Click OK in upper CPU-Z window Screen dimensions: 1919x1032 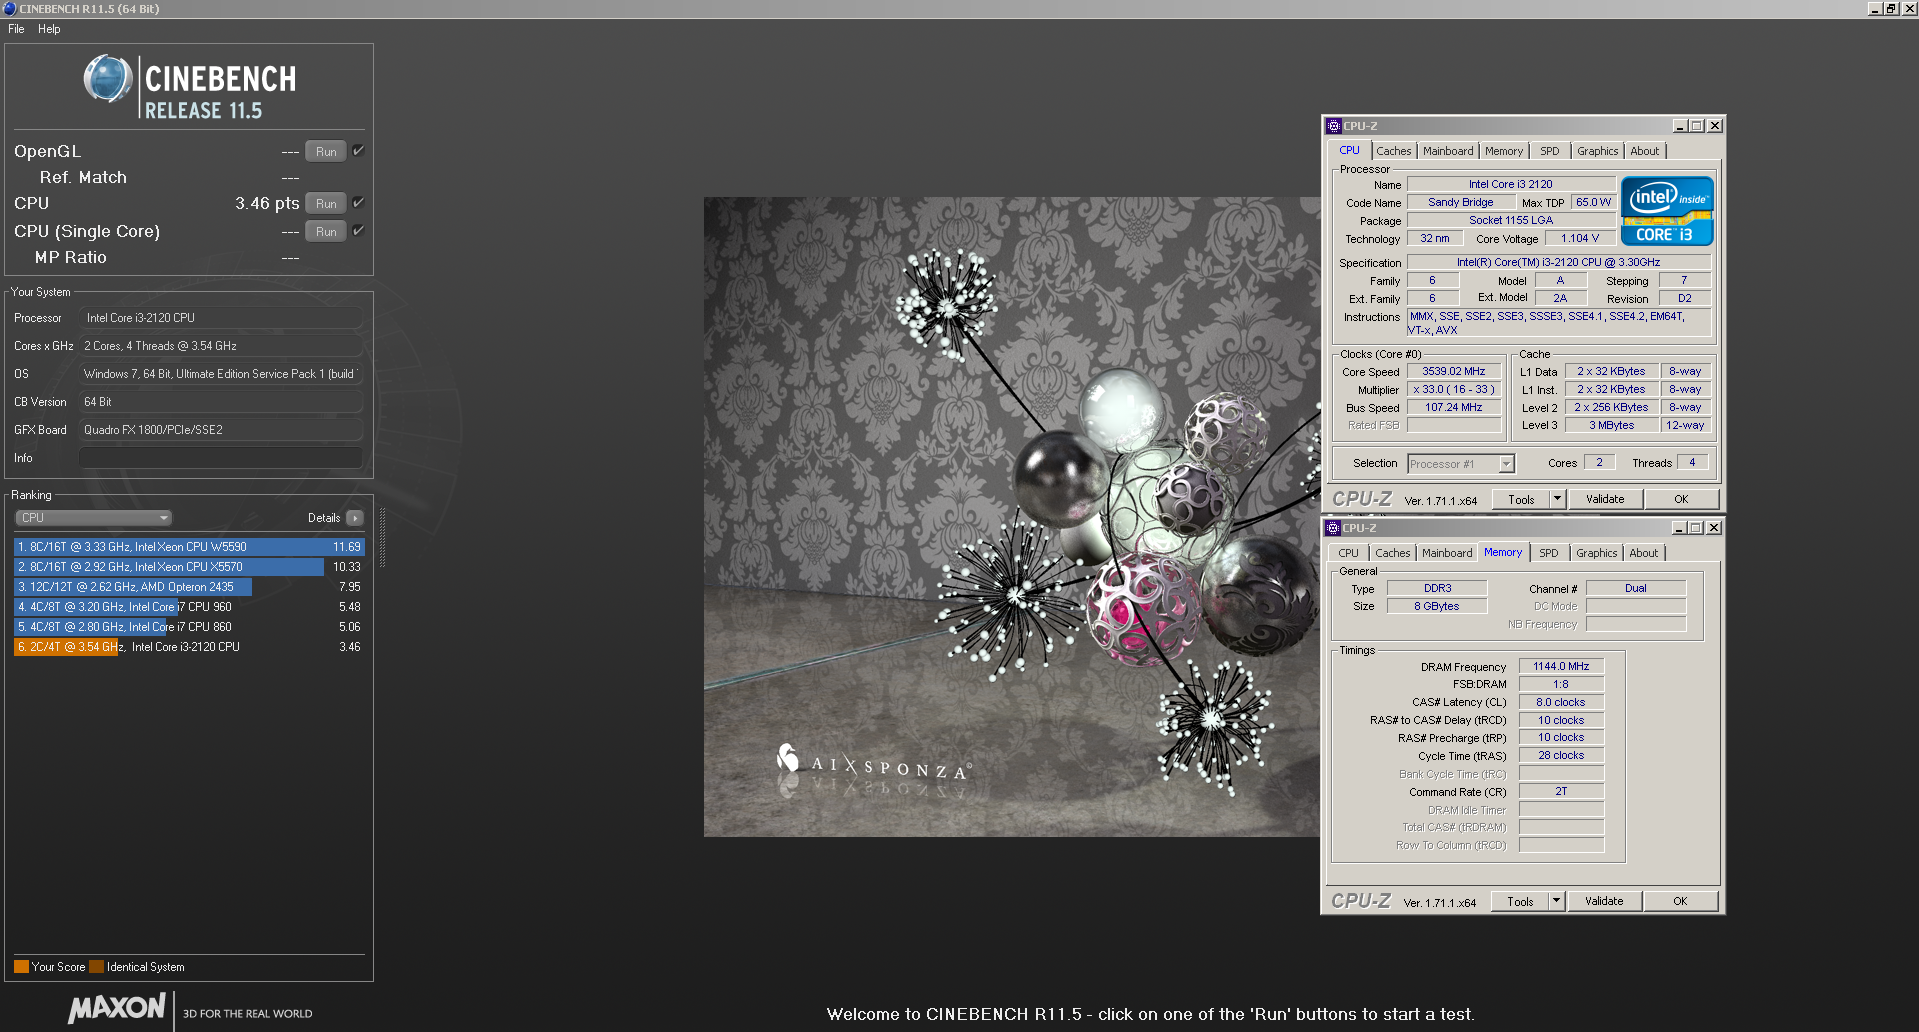click(1681, 499)
